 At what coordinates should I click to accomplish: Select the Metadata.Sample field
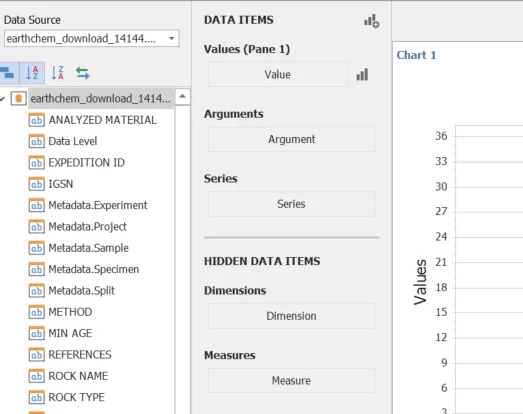click(x=88, y=248)
